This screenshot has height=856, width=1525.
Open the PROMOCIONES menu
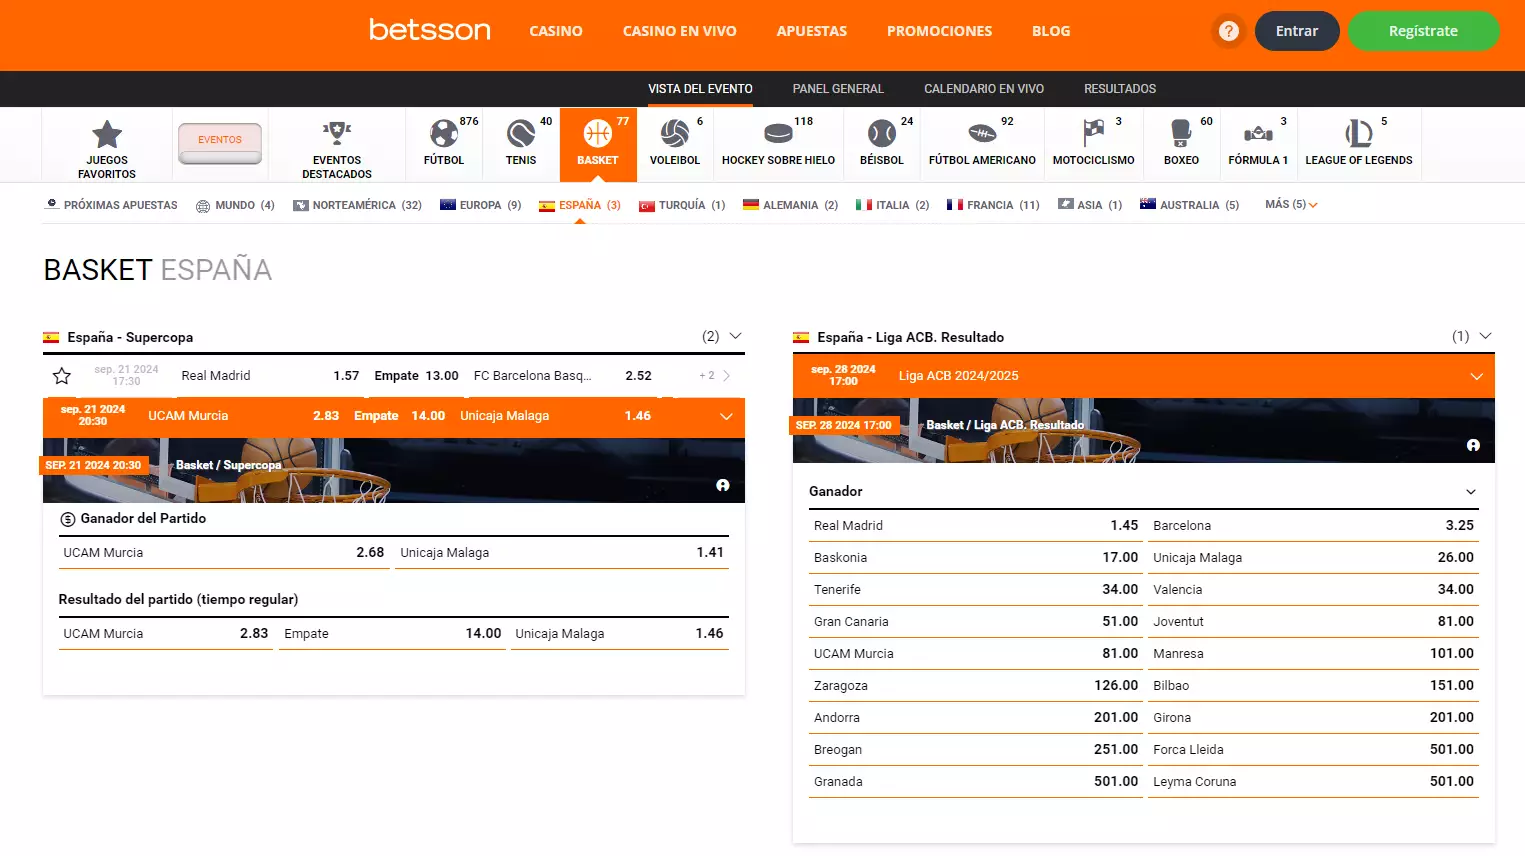(940, 31)
